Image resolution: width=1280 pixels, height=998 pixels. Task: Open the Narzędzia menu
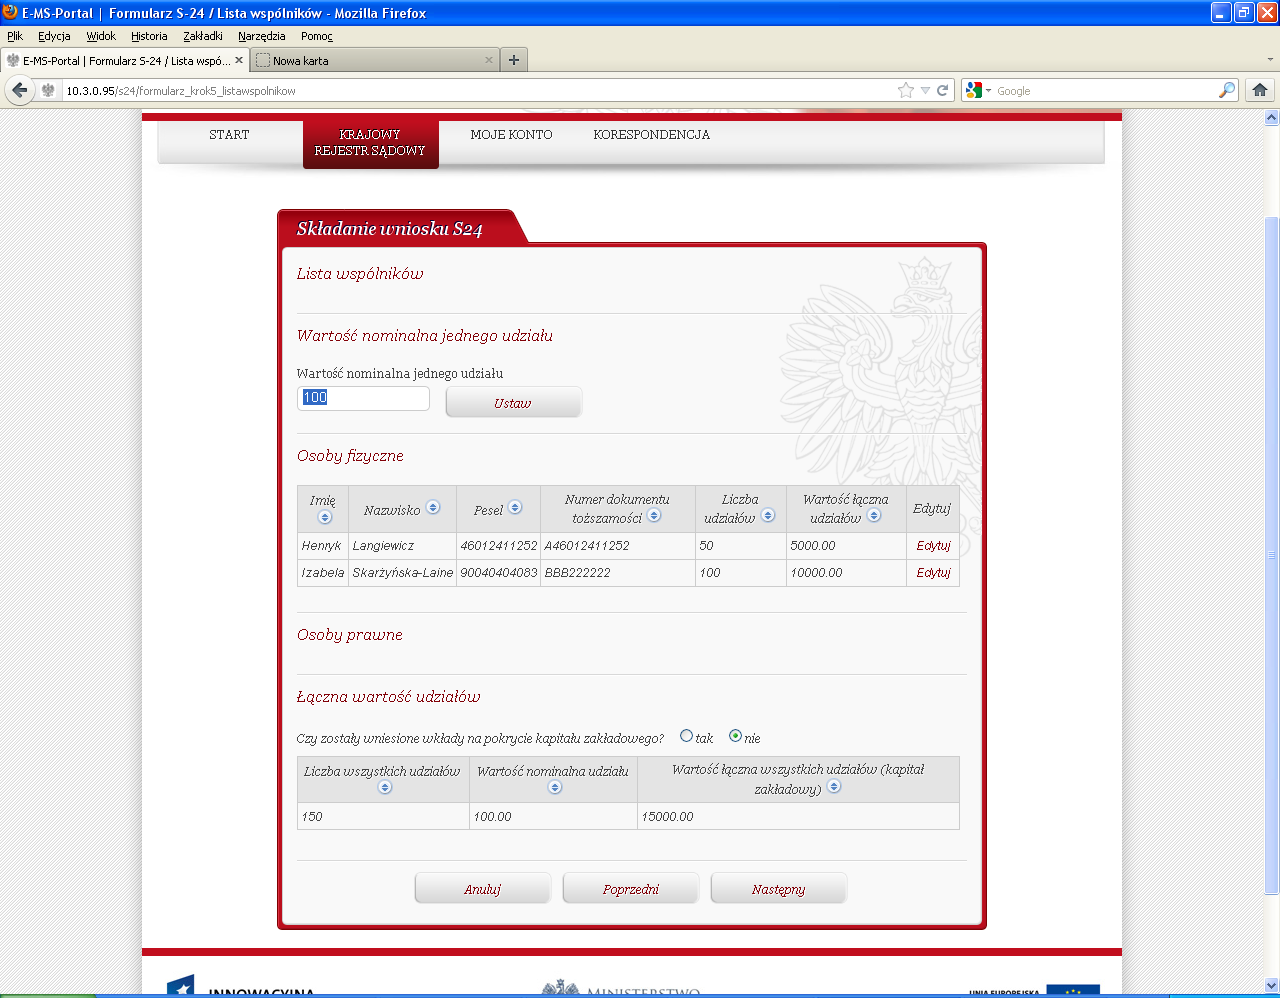click(261, 36)
